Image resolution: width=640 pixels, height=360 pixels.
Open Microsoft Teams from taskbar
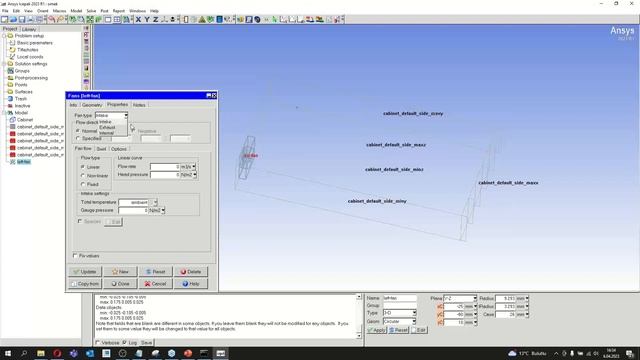coord(73,353)
